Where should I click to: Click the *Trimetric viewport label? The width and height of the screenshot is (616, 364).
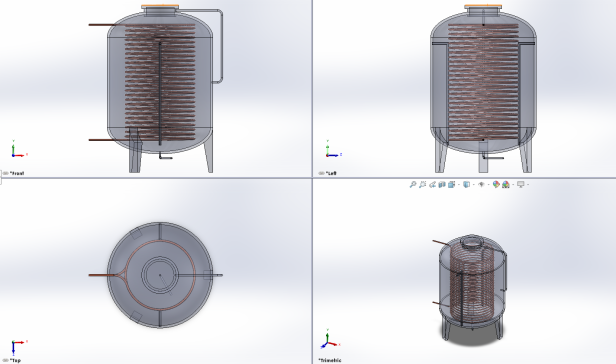pos(330,360)
